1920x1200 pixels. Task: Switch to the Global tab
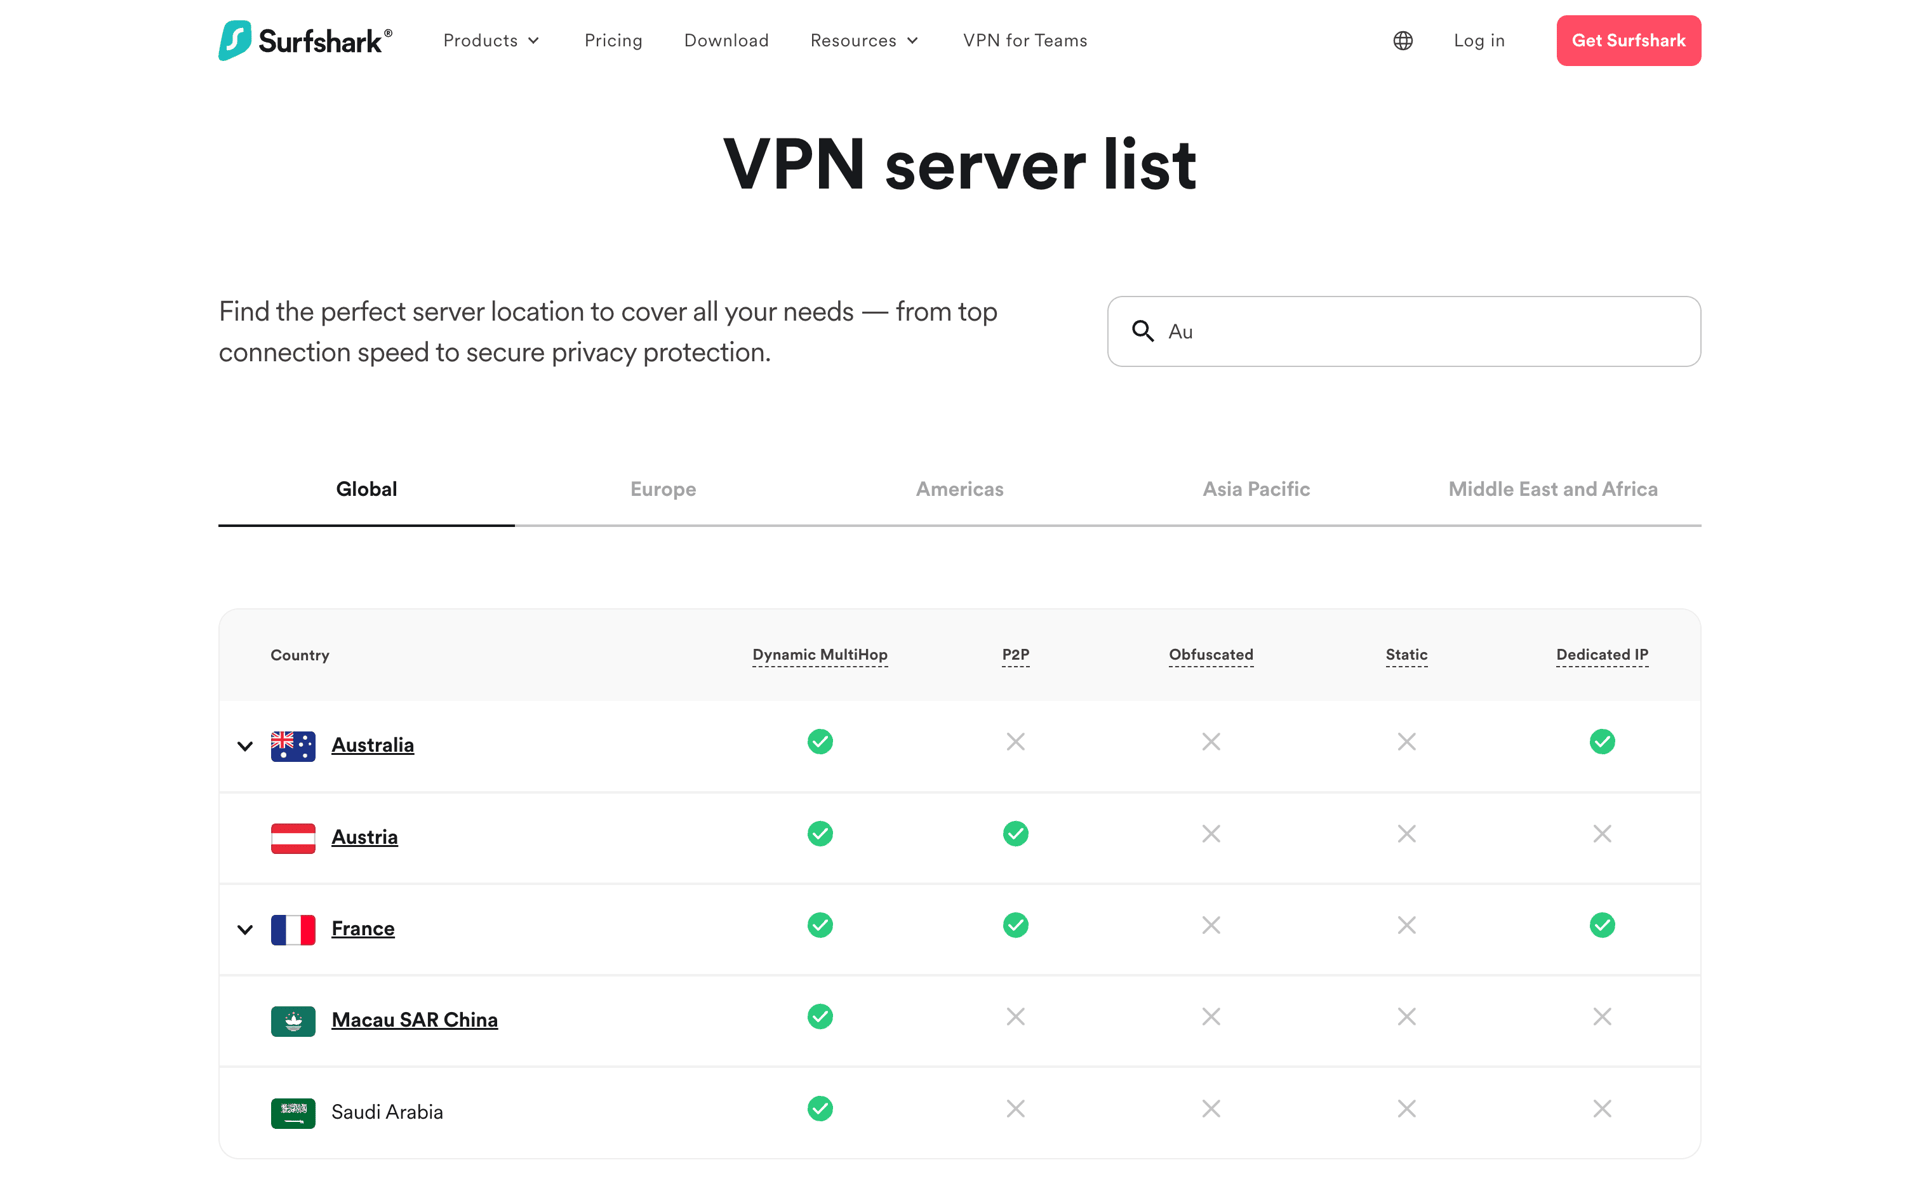coord(367,489)
